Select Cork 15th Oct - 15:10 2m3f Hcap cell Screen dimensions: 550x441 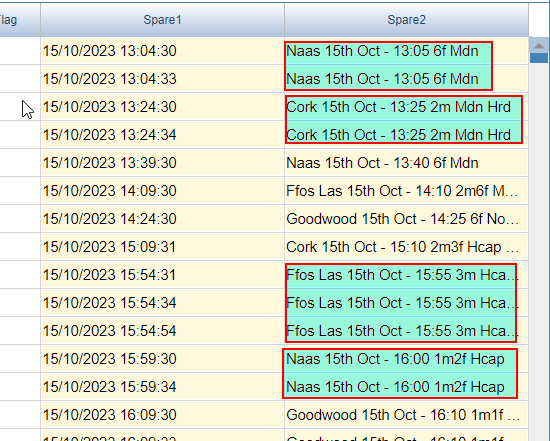pyautogui.click(x=406, y=247)
